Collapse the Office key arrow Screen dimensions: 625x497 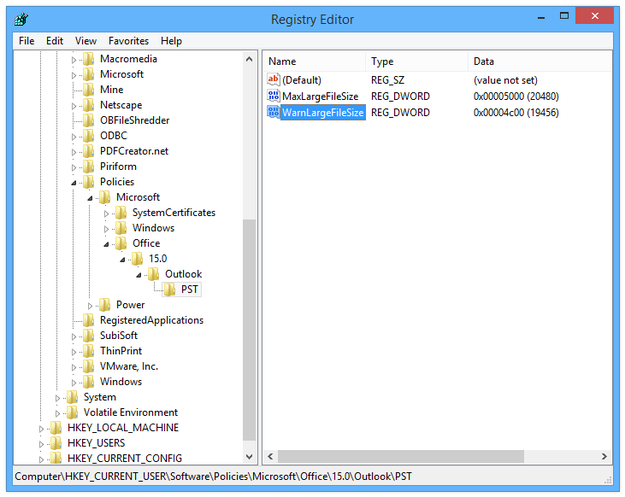(x=106, y=244)
